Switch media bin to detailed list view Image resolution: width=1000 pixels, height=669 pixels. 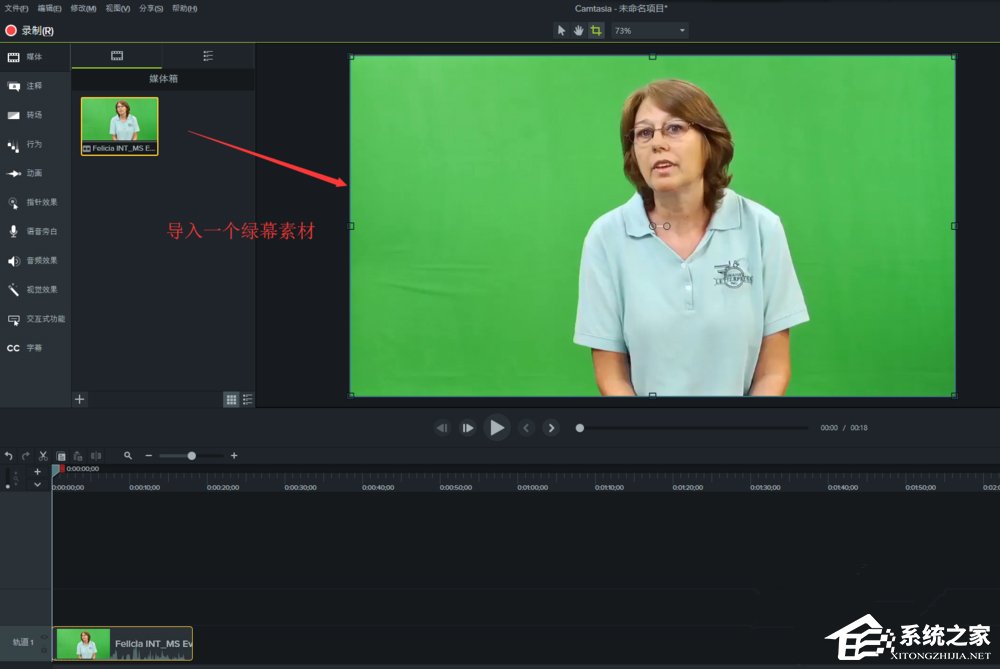pyautogui.click(x=246, y=399)
